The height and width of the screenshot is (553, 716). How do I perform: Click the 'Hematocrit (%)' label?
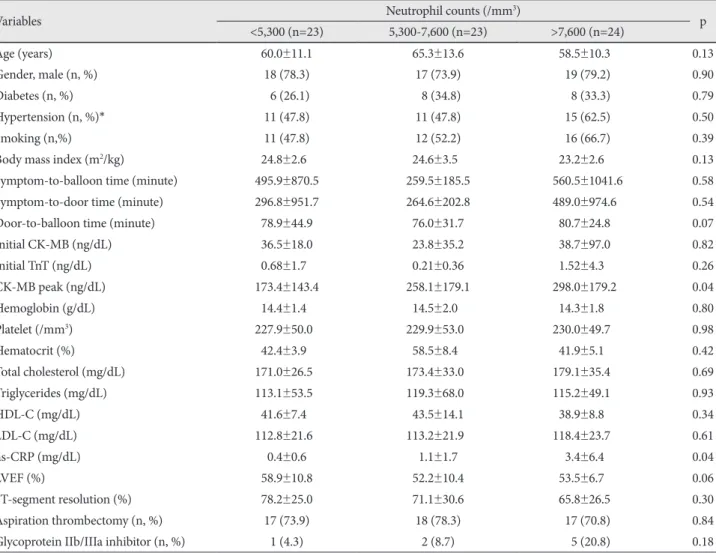pos(37,351)
